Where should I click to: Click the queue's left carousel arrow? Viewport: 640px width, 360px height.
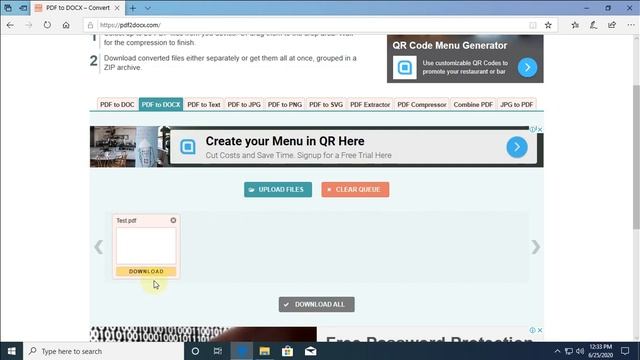click(x=99, y=247)
